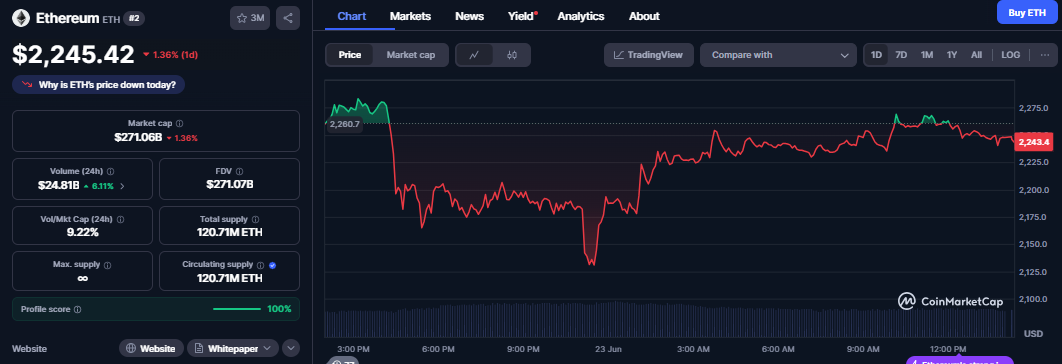Expand more website links chevron
Screen dimensions: 1062x364
tap(291, 348)
